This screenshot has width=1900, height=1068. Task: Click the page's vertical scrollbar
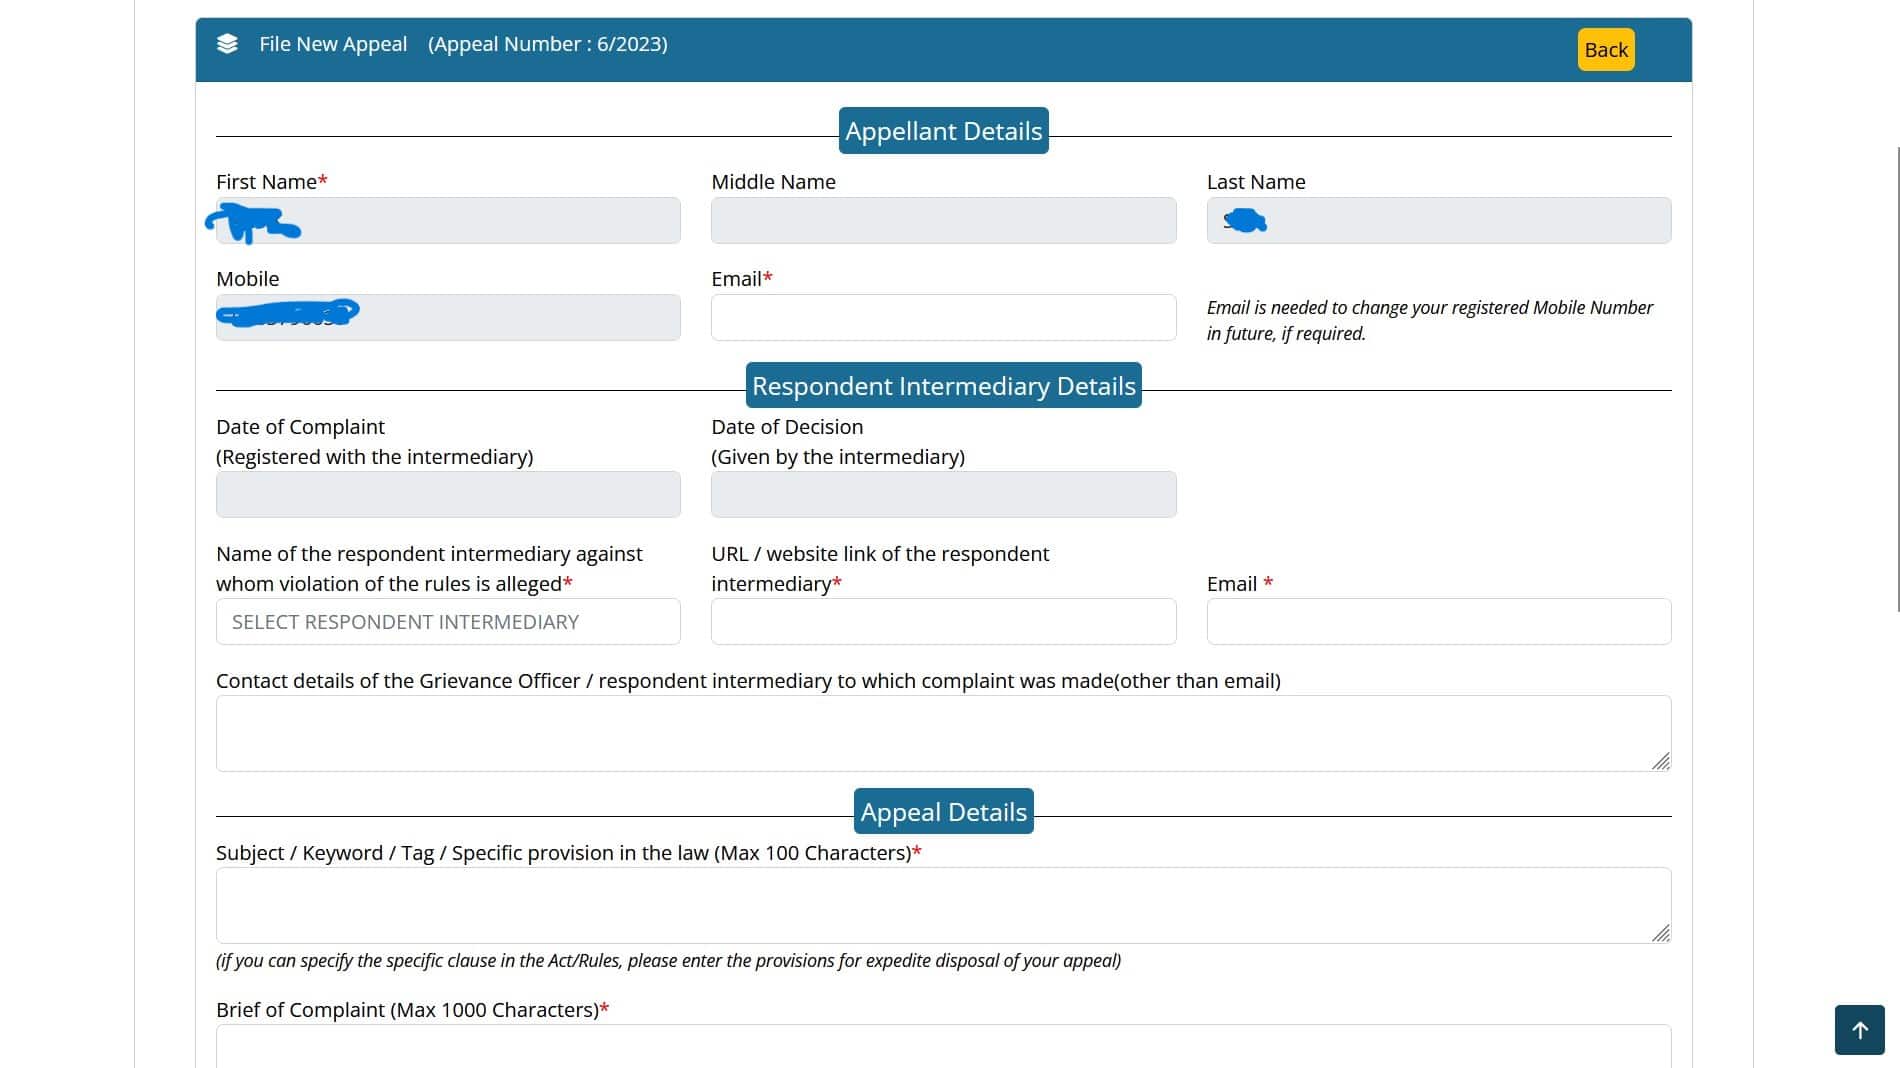(x=1897, y=380)
